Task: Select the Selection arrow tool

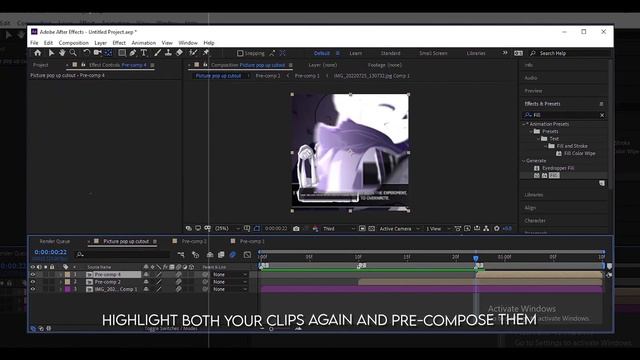Action: pos(51,53)
